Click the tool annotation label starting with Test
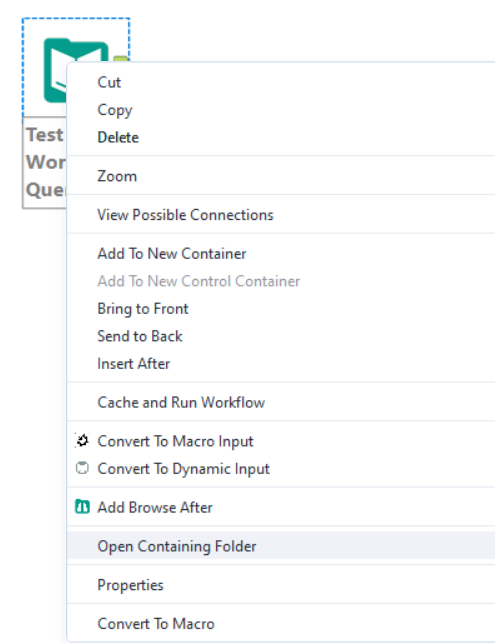This screenshot has height=643, width=495. pyautogui.click(x=45, y=162)
